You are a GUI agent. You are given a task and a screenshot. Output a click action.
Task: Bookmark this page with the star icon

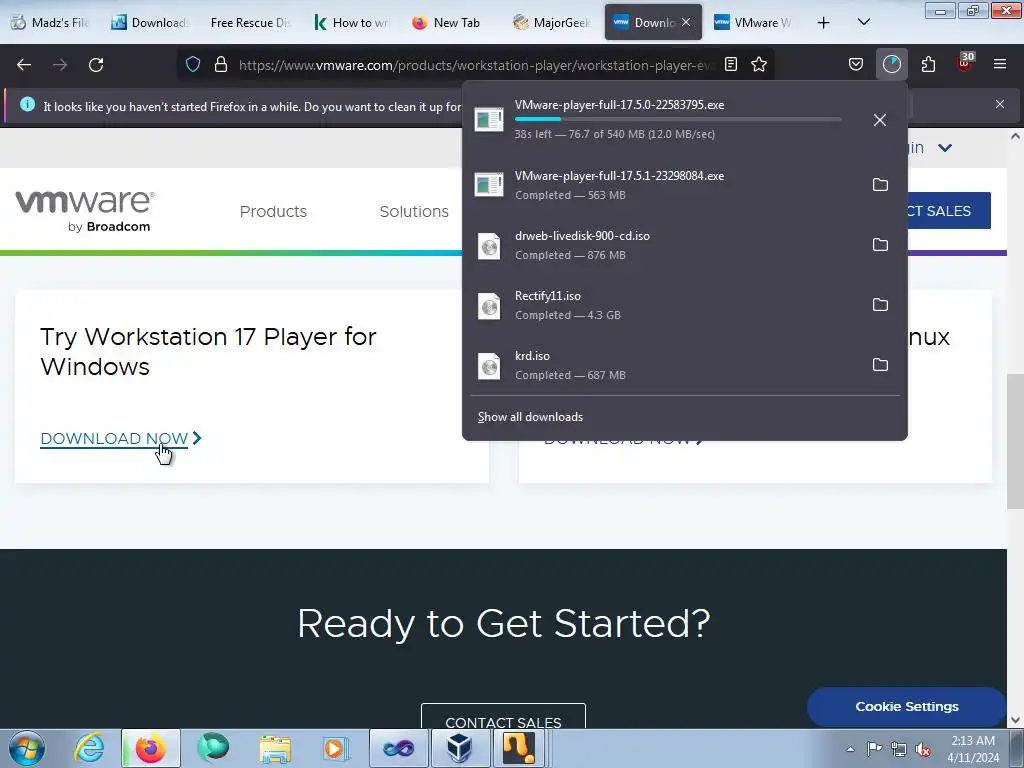coord(759,64)
